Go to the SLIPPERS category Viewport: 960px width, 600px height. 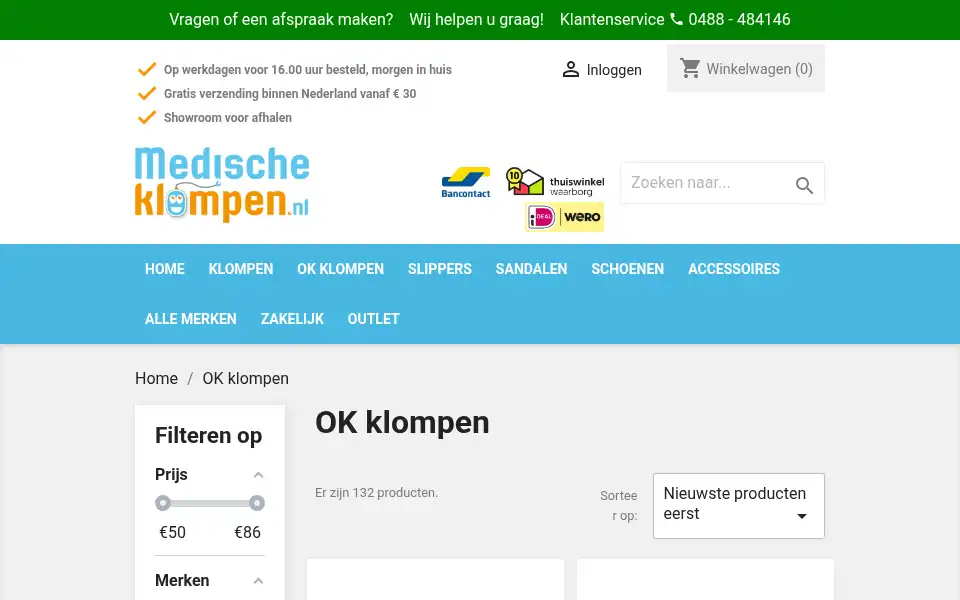click(440, 269)
